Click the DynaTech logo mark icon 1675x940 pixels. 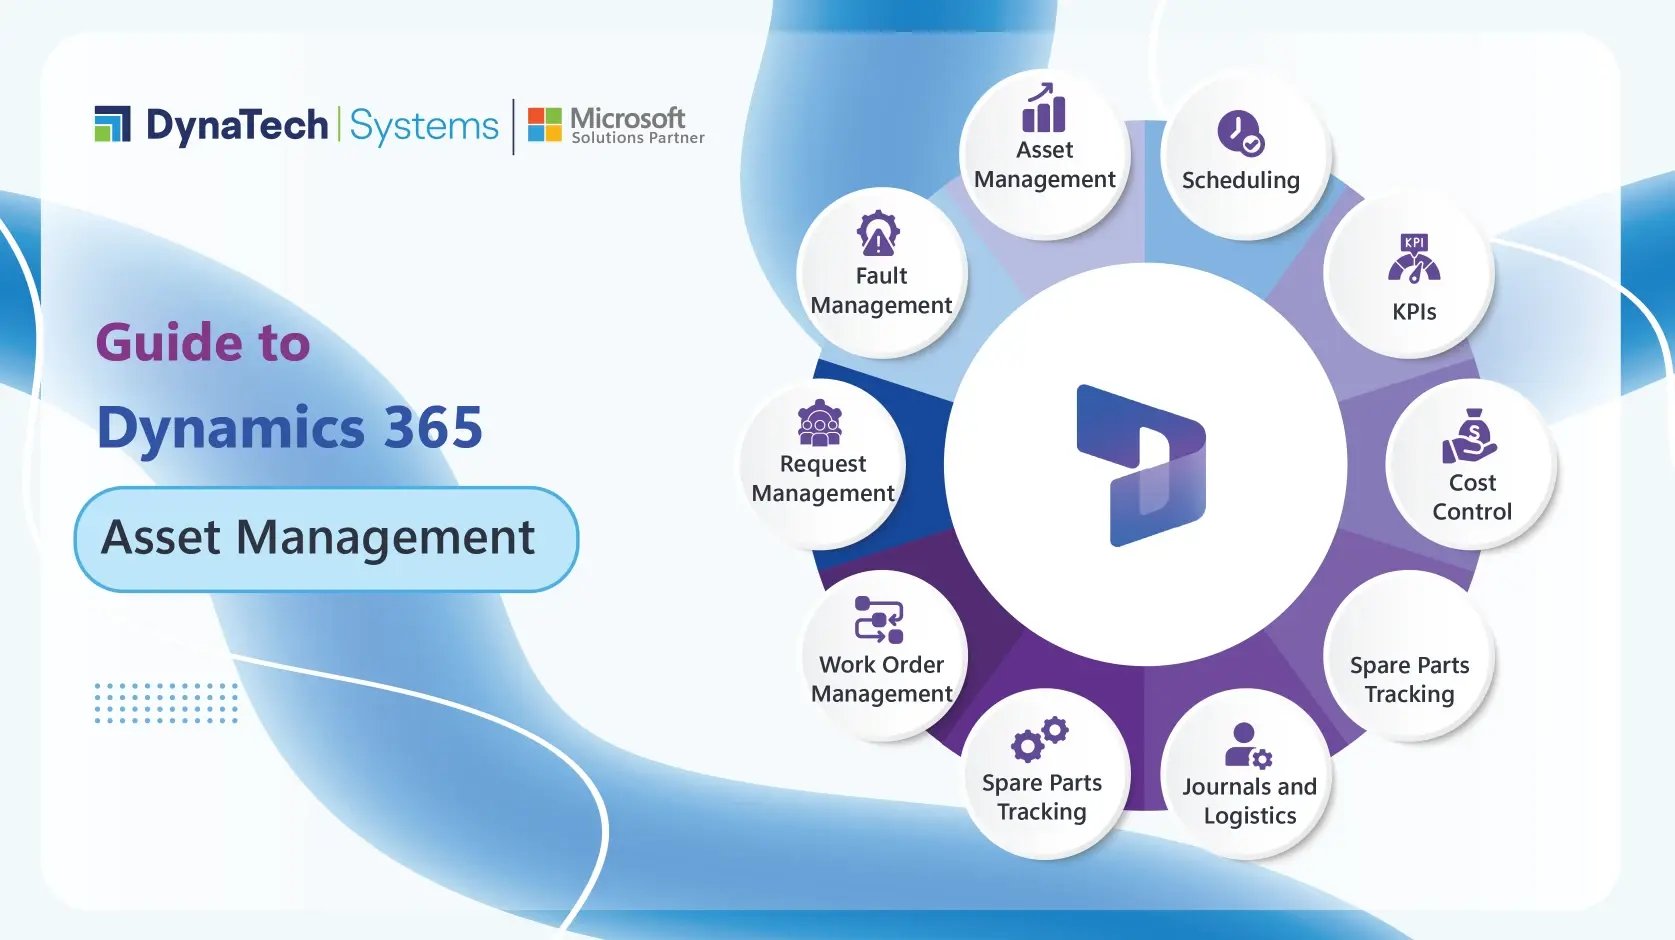point(113,124)
